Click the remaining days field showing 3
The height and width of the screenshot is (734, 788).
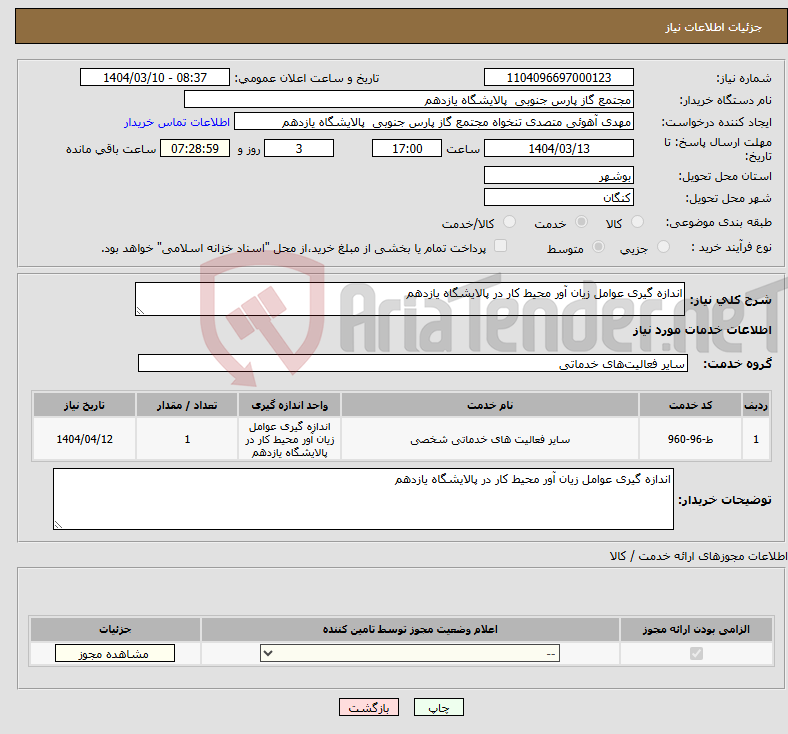pos(299,148)
